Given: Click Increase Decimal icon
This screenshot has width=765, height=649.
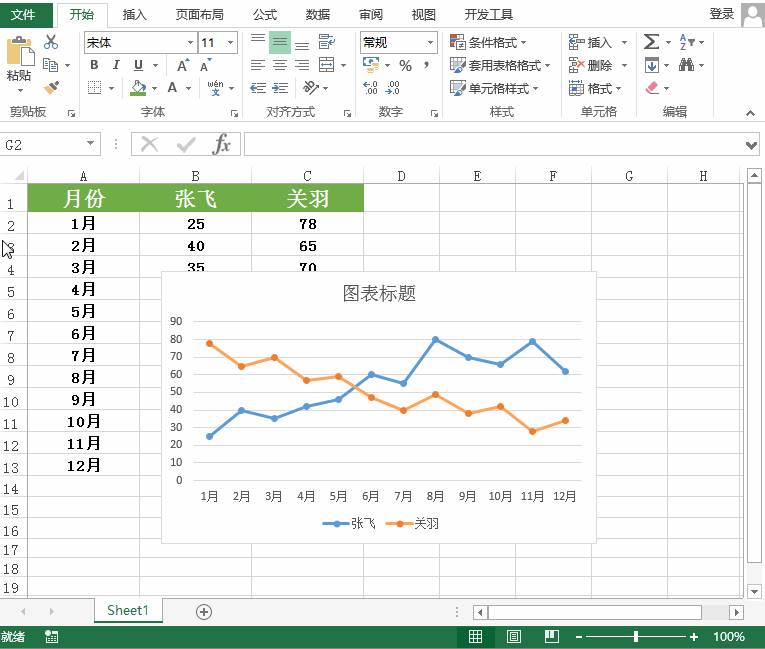Looking at the screenshot, I should (x=371, y=88).
